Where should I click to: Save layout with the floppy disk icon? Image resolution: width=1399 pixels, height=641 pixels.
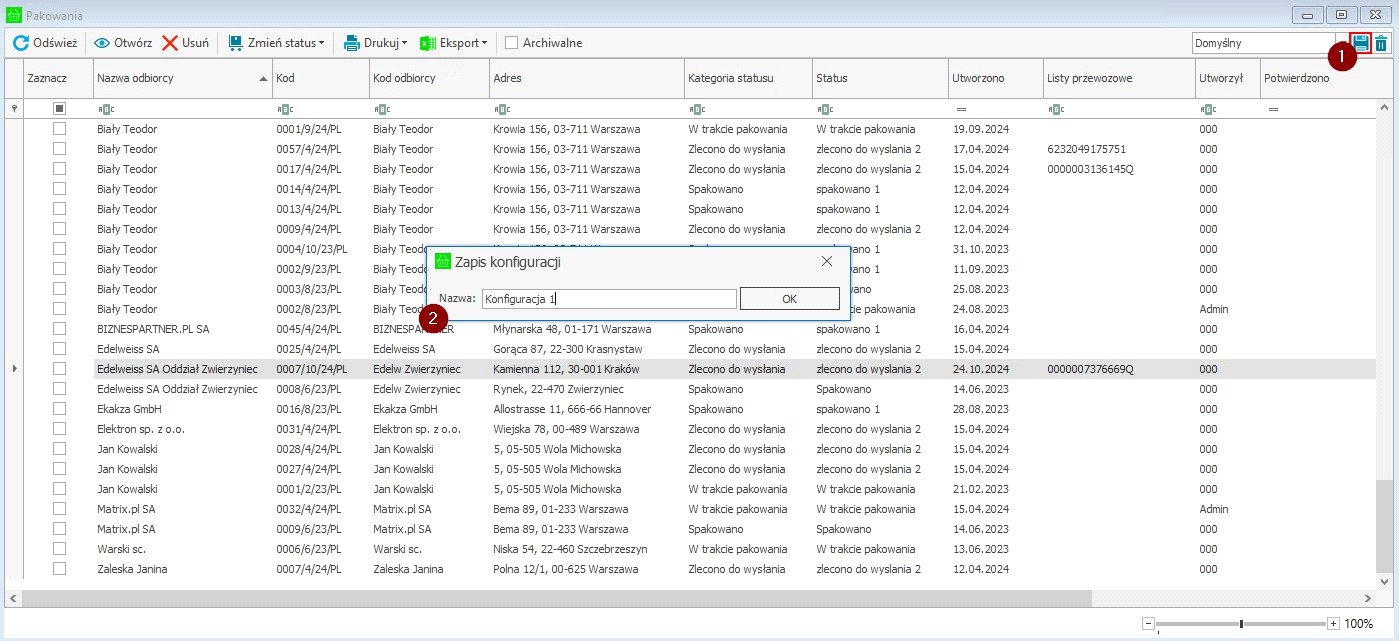(x=1360, y=43)
